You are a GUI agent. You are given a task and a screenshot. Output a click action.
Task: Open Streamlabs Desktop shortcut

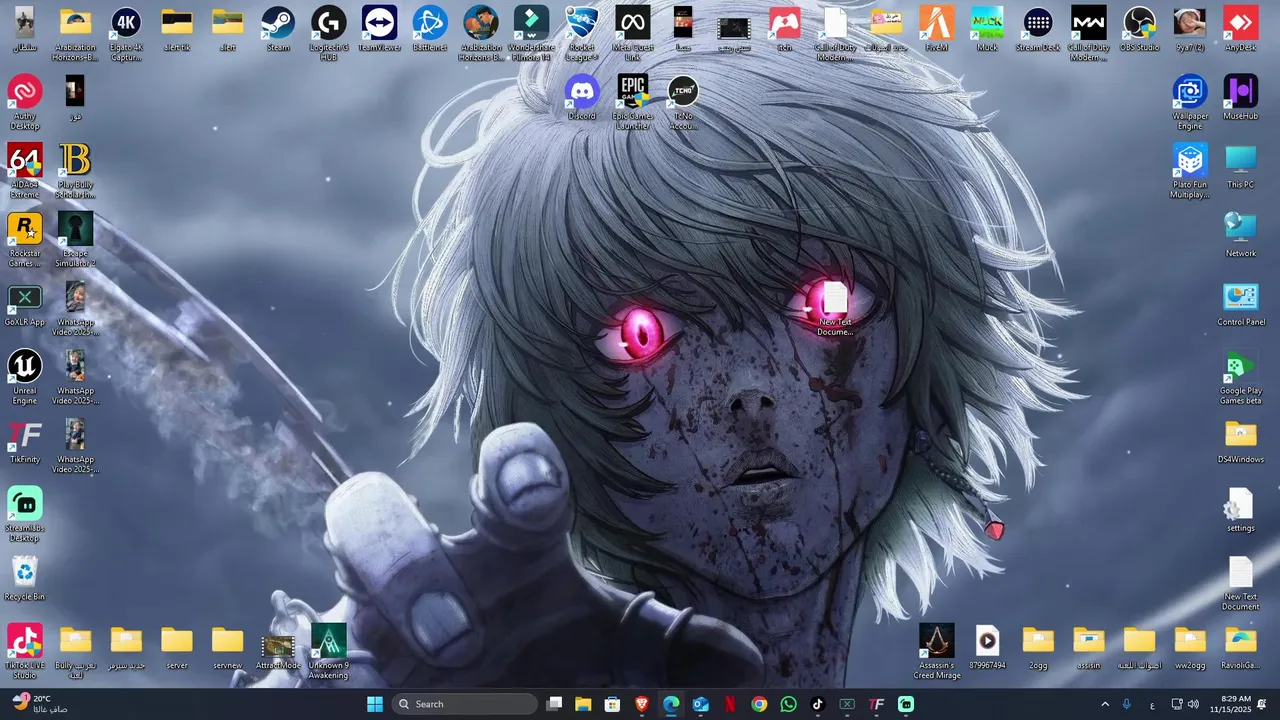[25, 515]
